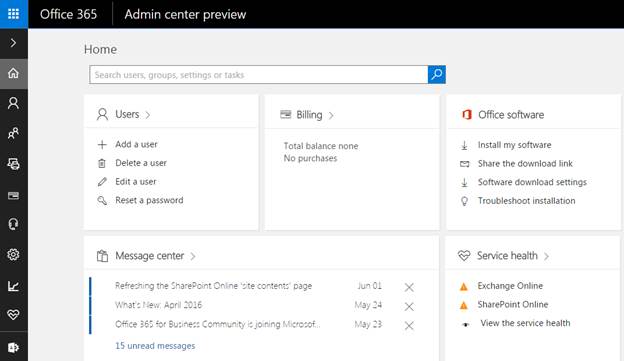Open Reports chart icon in sidebar
The image size is (624, 361).
pyautogui.click(x=14, y=285)
